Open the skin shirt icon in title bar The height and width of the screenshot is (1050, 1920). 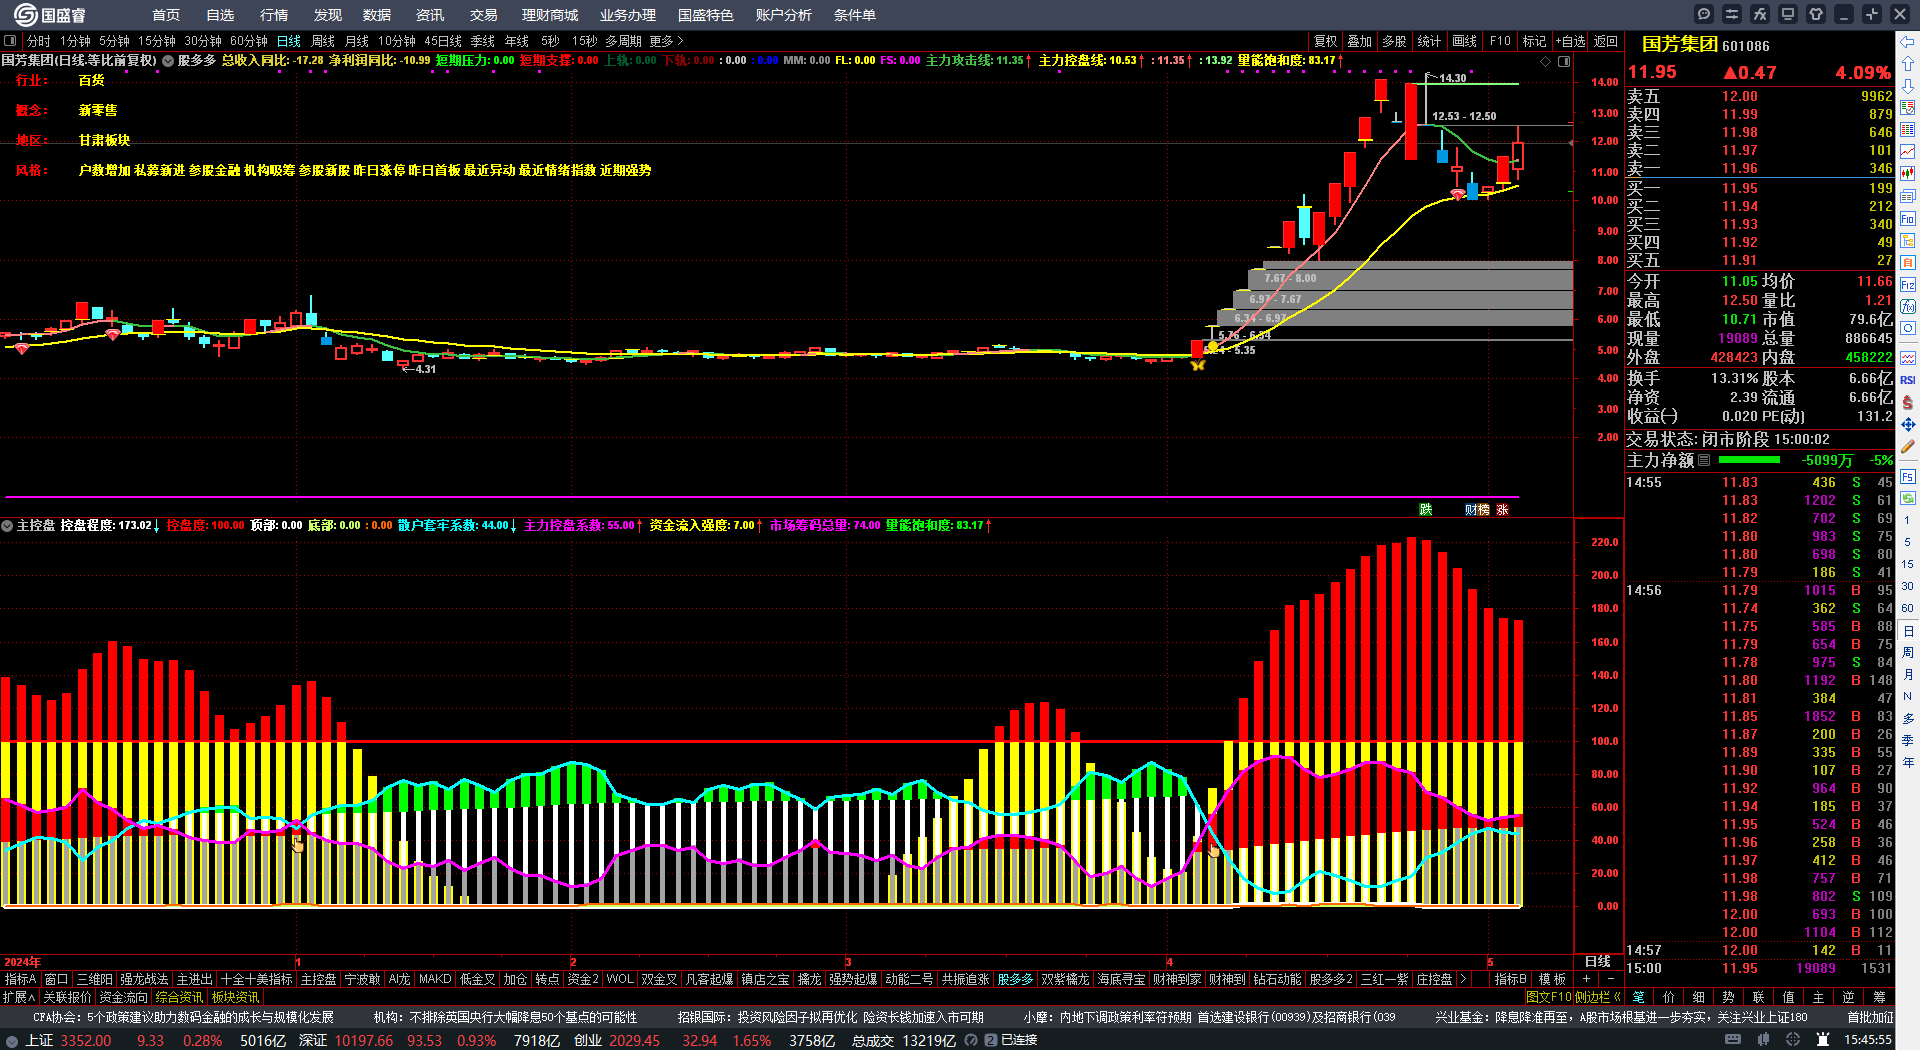(x=1816, y=14)
